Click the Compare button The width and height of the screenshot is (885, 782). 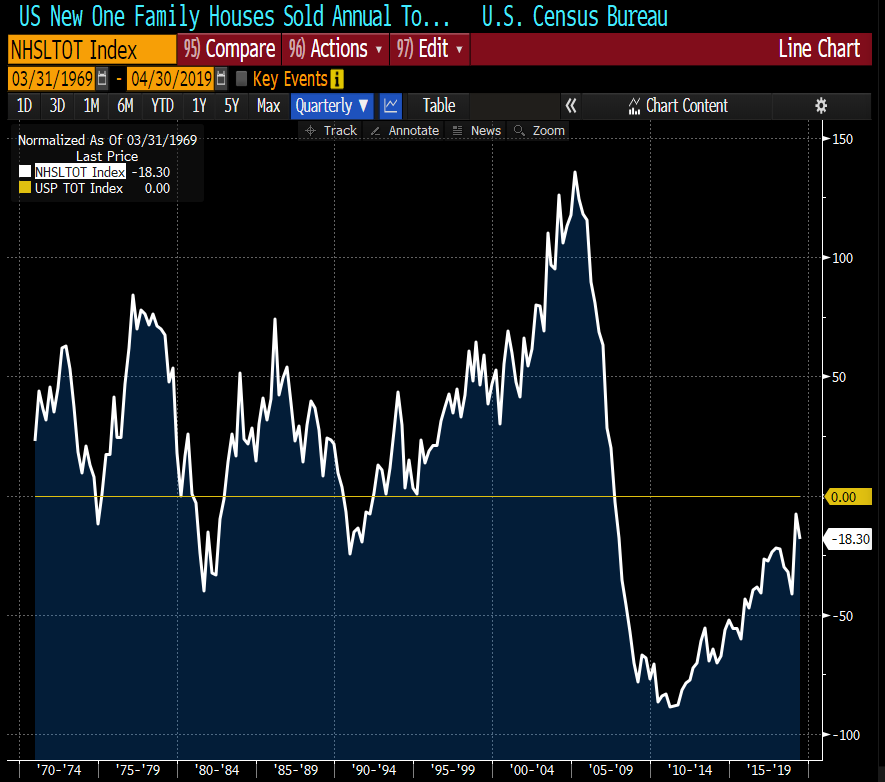[229, 49]
